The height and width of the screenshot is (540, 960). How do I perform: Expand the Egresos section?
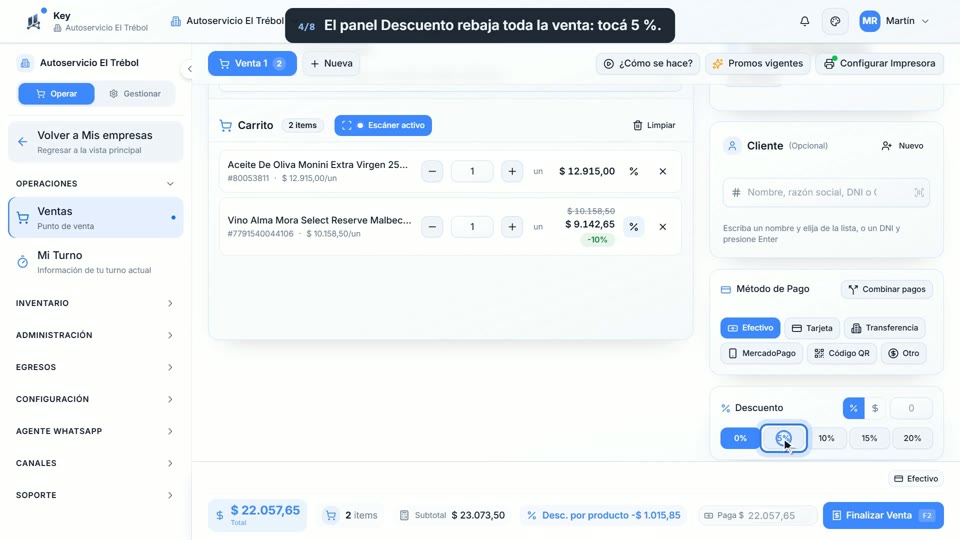pos(95,367)
